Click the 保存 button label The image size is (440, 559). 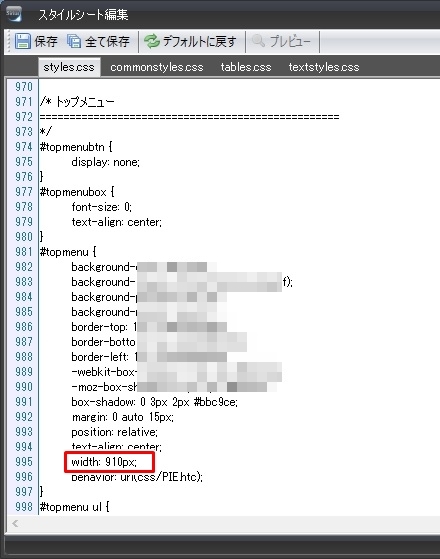46,42
